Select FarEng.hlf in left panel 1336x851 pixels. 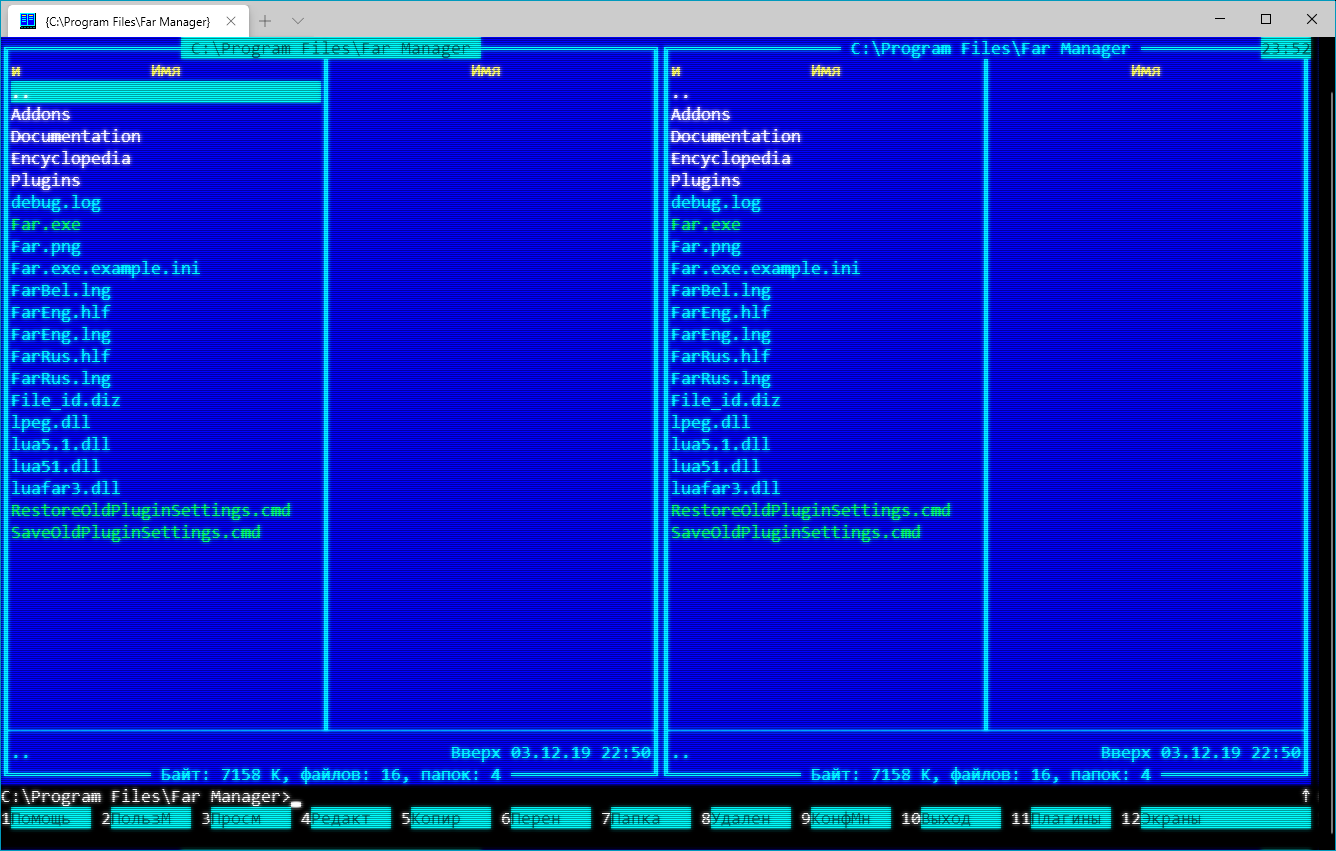click(61, 312)
